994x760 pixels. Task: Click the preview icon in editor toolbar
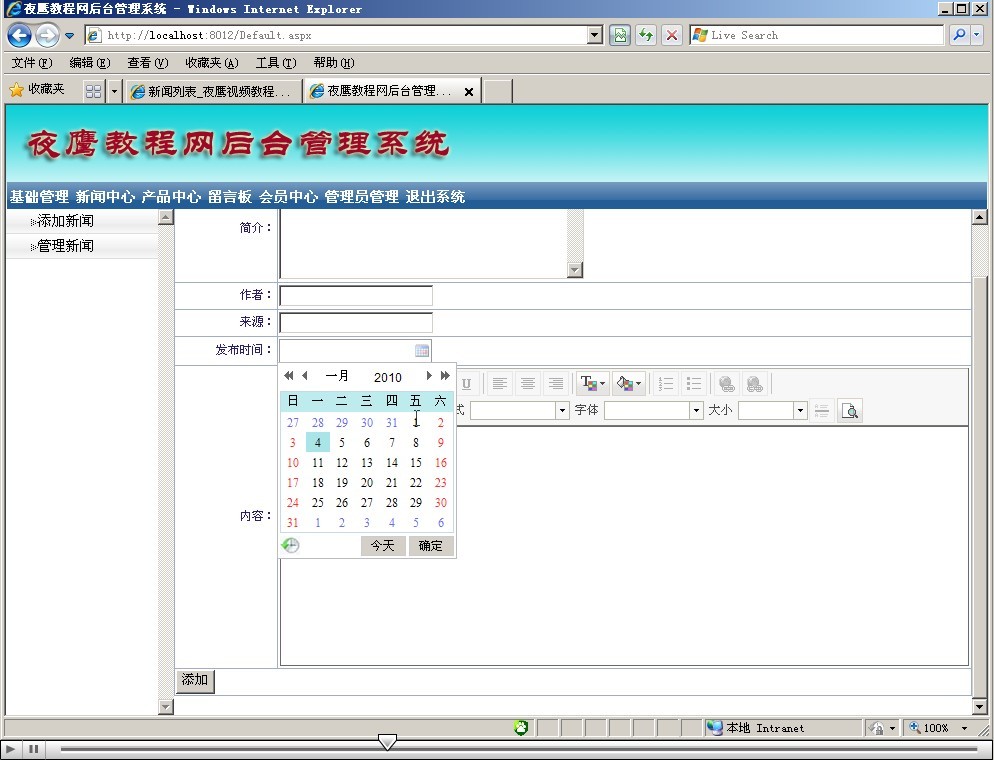(x=849, y=411)
